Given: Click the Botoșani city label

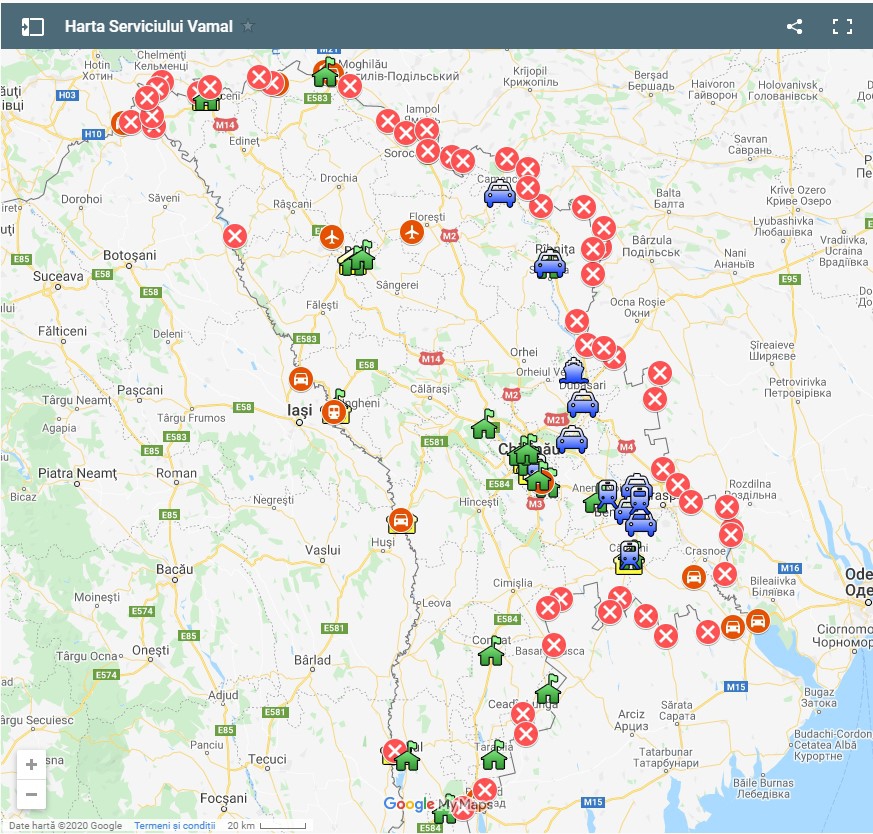Looking at the screenshot, I should [x=130, y=255].
